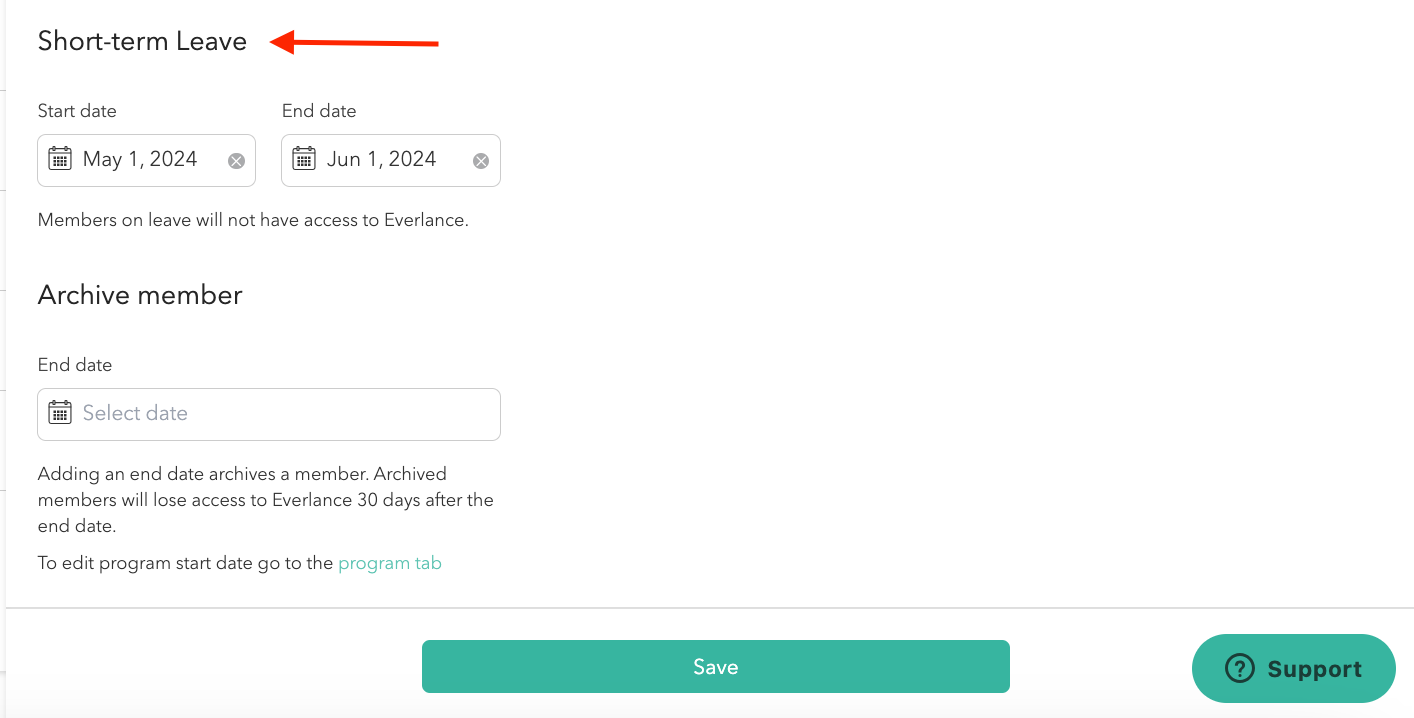This screenshot has width=1414, height=718.
Task: Edit the Jun 1, 2024 end date value
Action: 382,159
